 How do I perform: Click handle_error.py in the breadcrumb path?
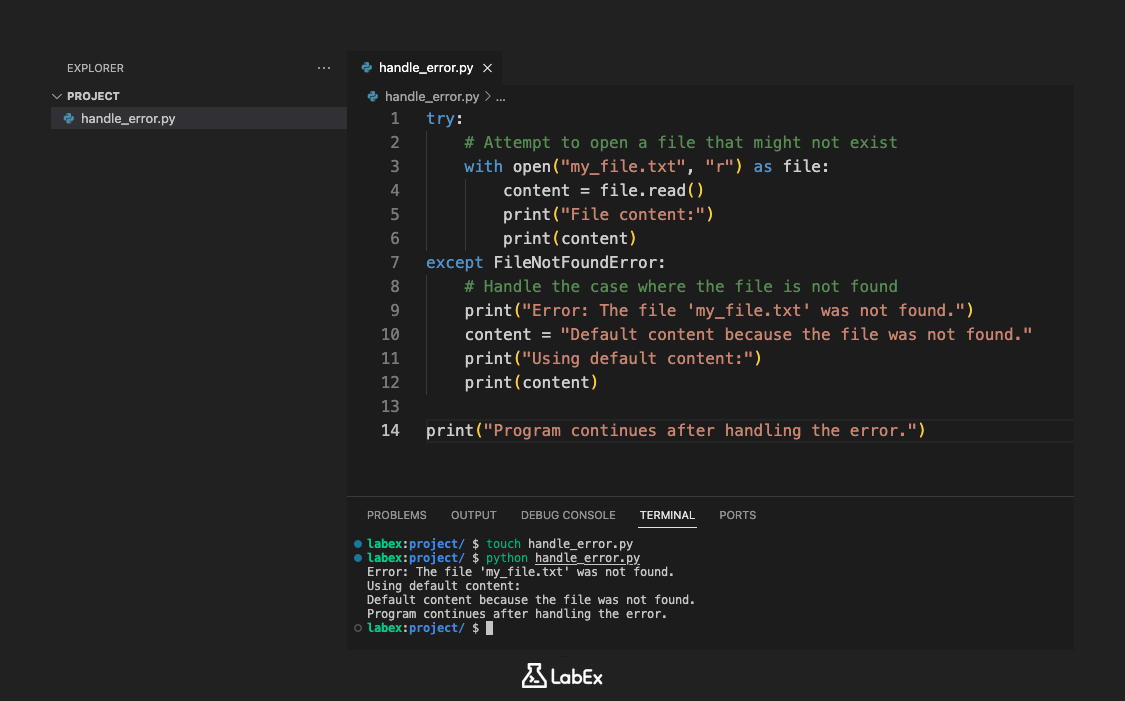pyautogui.click(x=432, y=97)
